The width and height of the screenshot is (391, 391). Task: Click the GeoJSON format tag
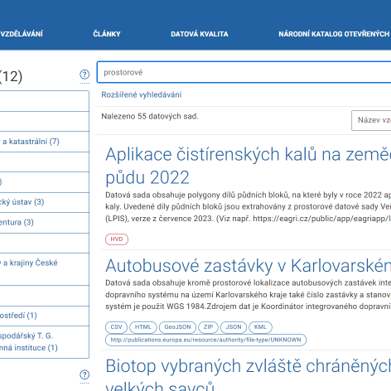(178, 327)
